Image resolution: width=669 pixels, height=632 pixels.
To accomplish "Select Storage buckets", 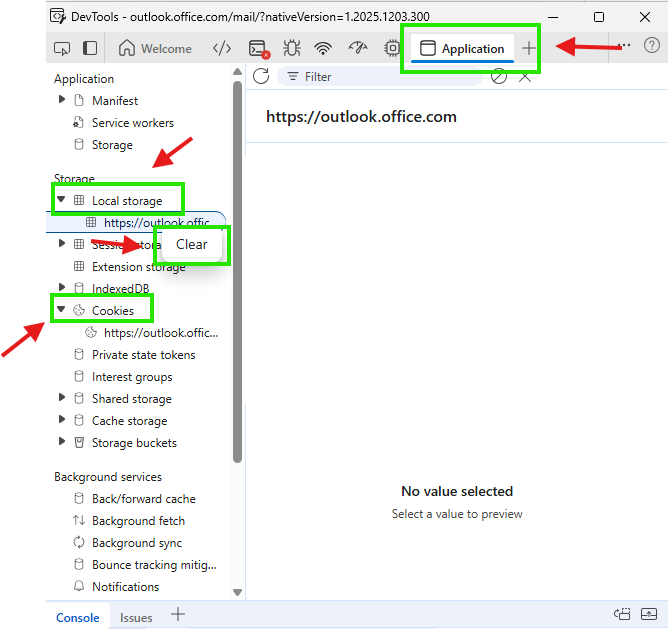I will [x=134, y=443].
